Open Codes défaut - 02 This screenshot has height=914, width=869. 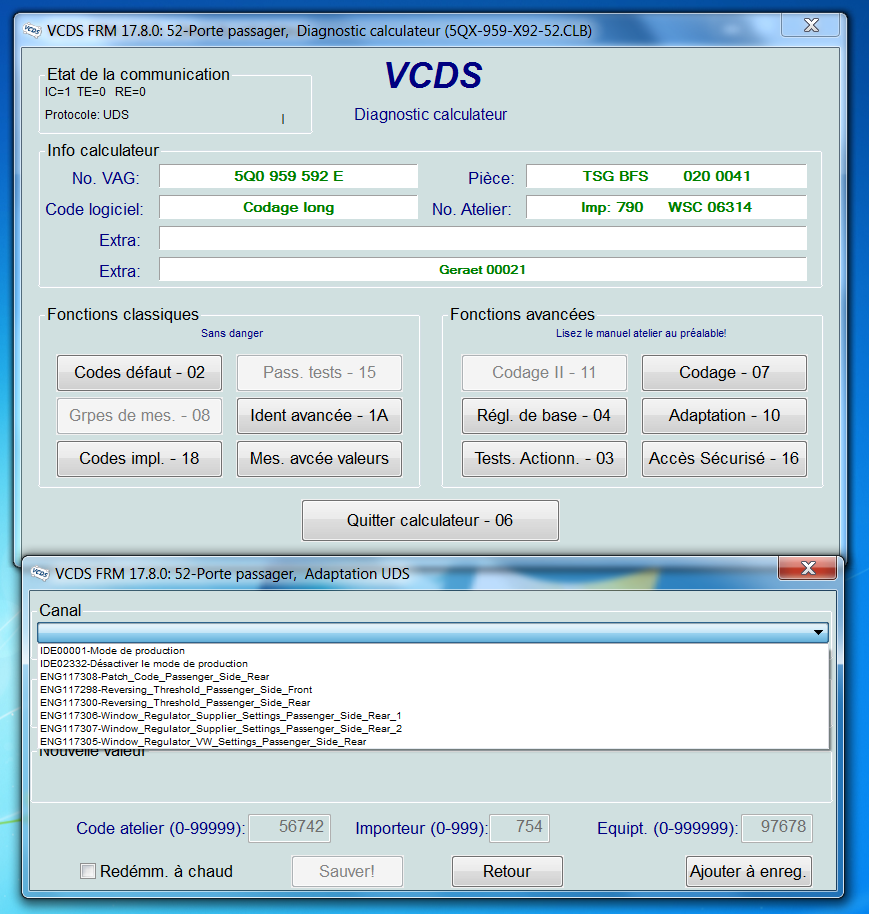(139, 373)
